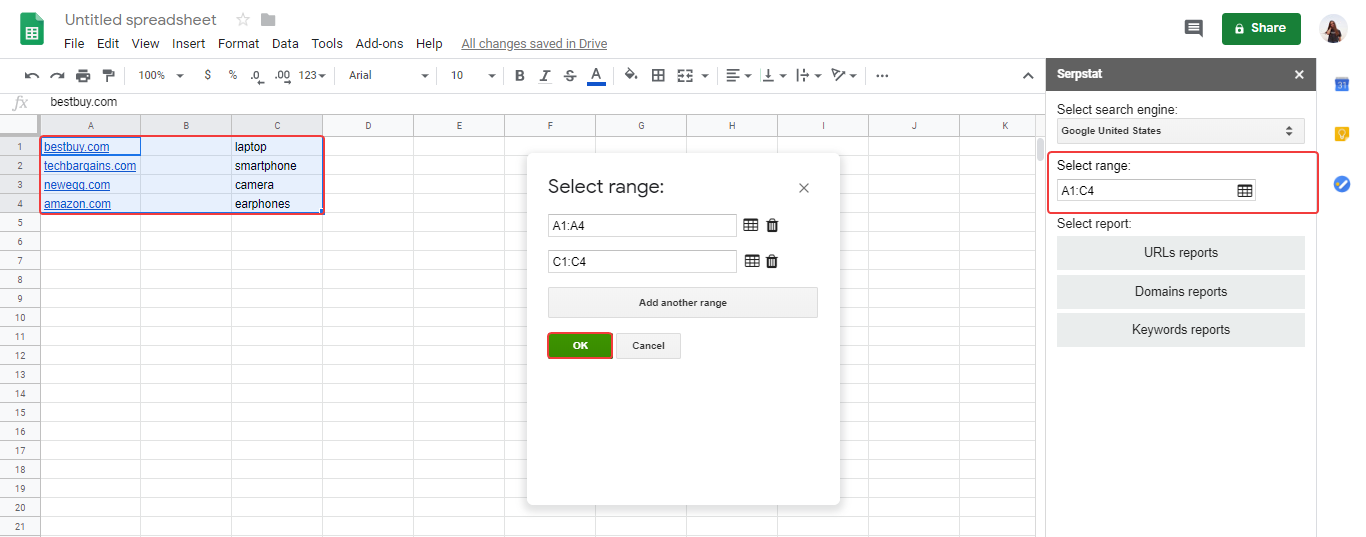Image resolution: width=1366 pixels, height=537 pixels.
Task: Collapse the menus with toolbar chevron
Action: (x=1027, y=76)
